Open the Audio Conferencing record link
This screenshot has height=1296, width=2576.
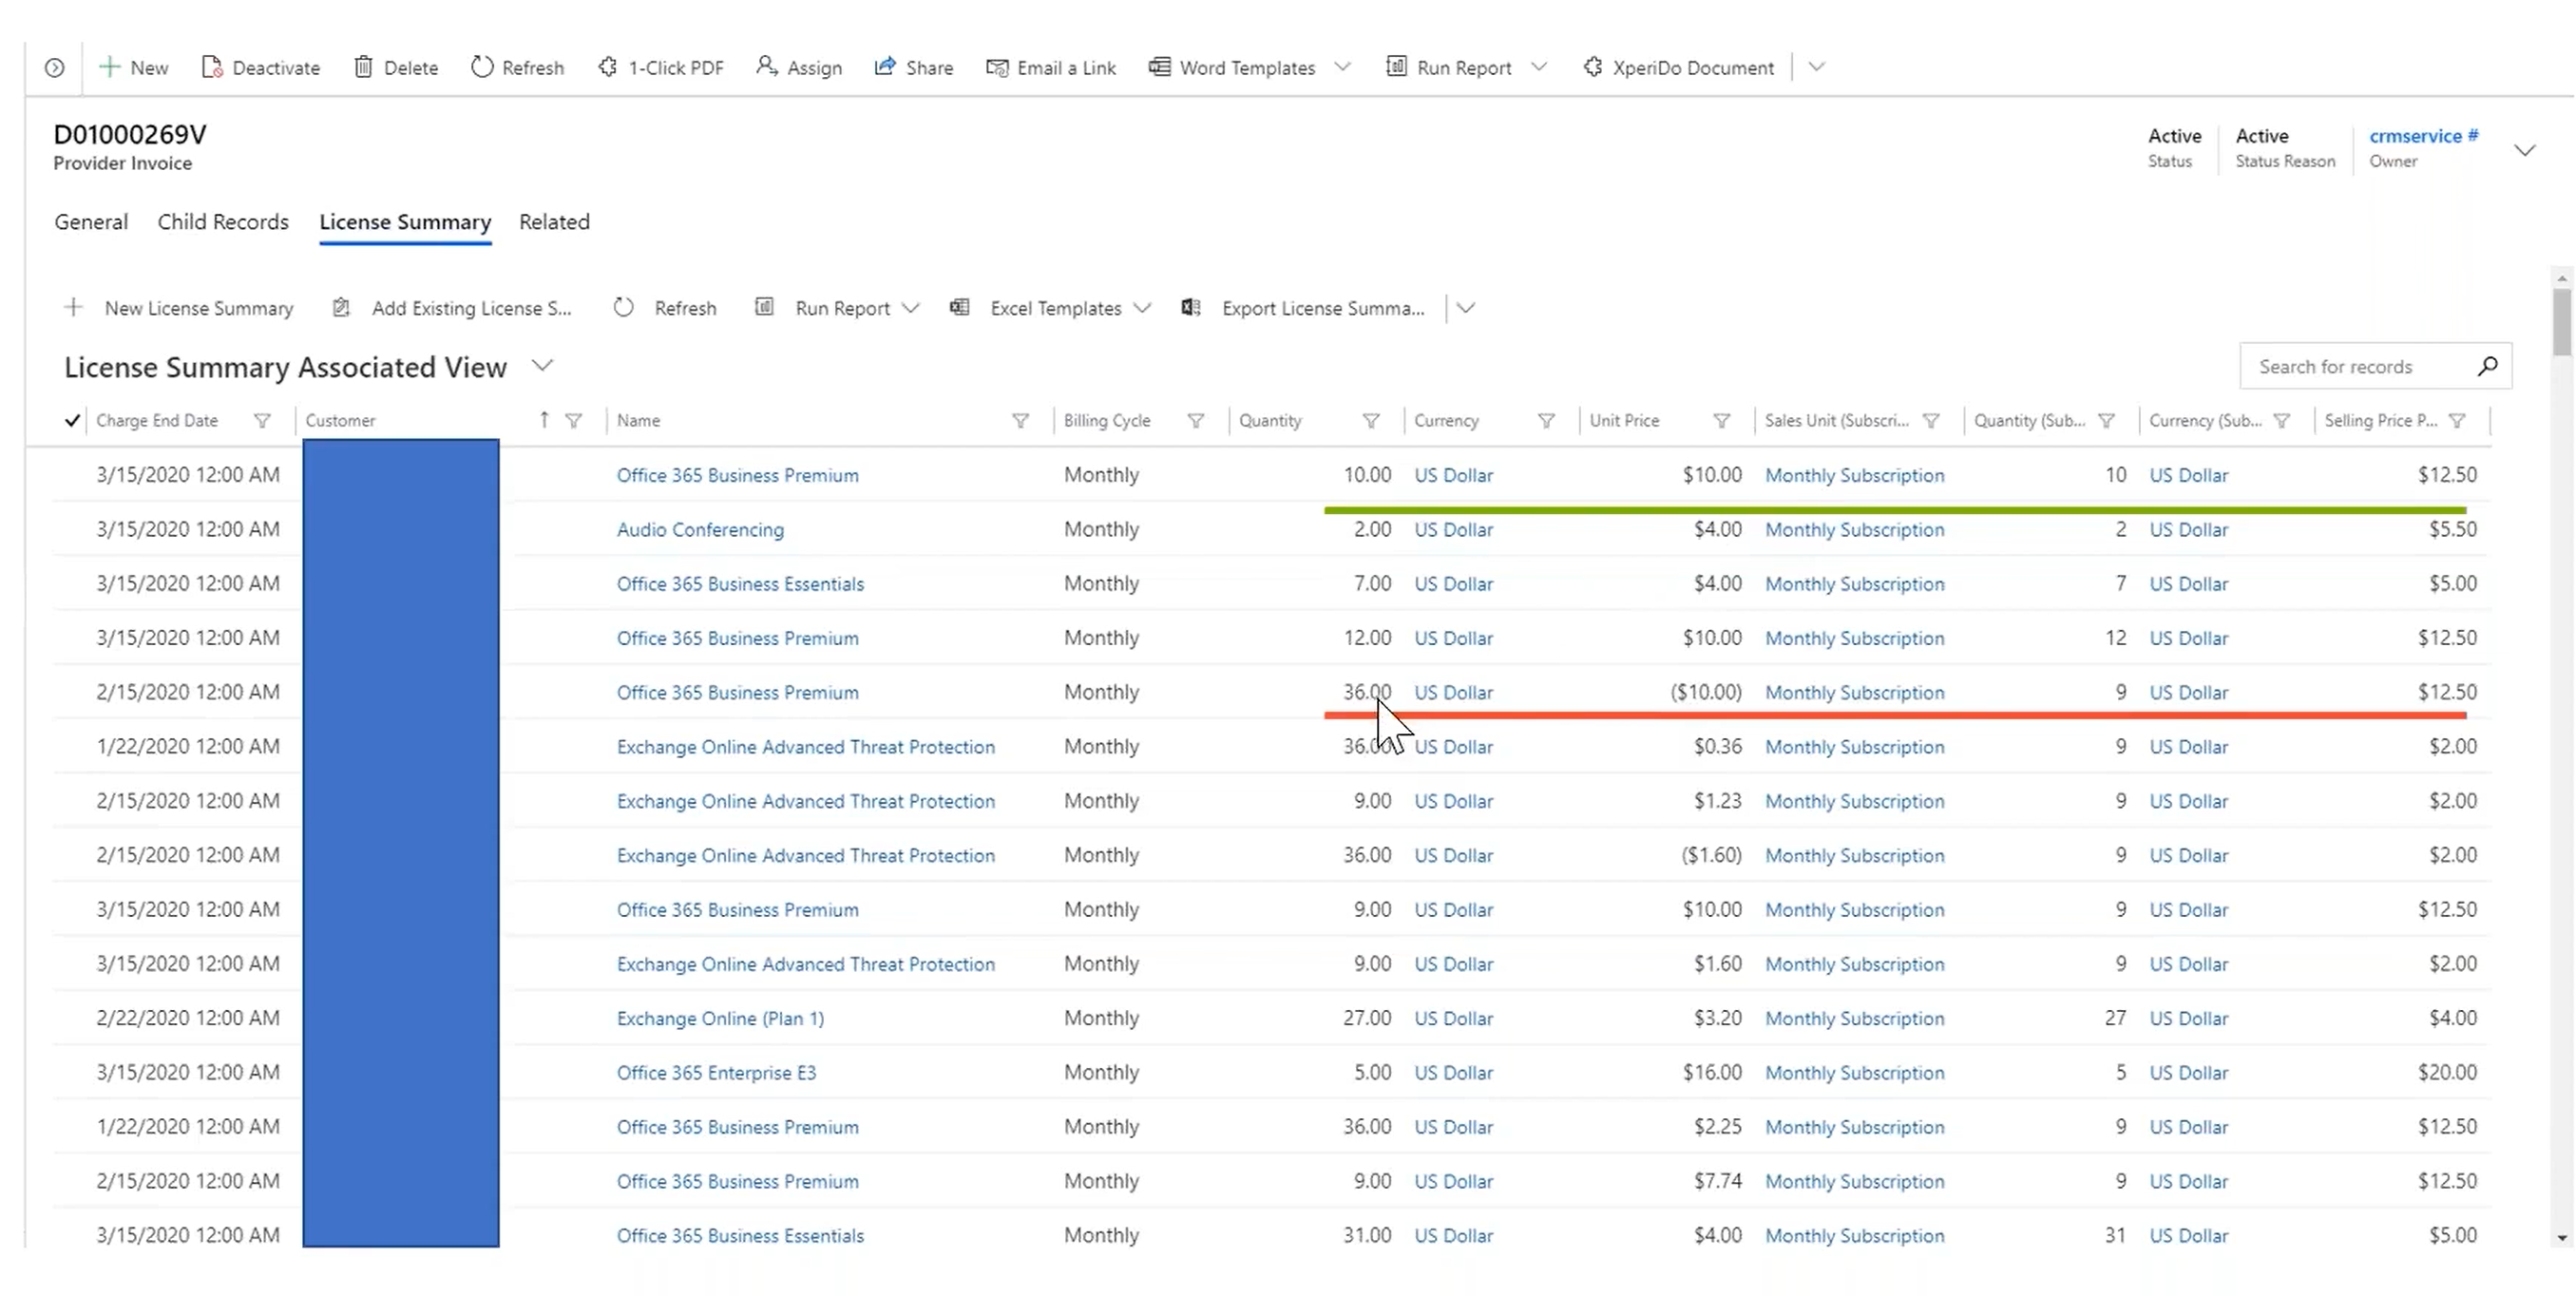[700, 530]
